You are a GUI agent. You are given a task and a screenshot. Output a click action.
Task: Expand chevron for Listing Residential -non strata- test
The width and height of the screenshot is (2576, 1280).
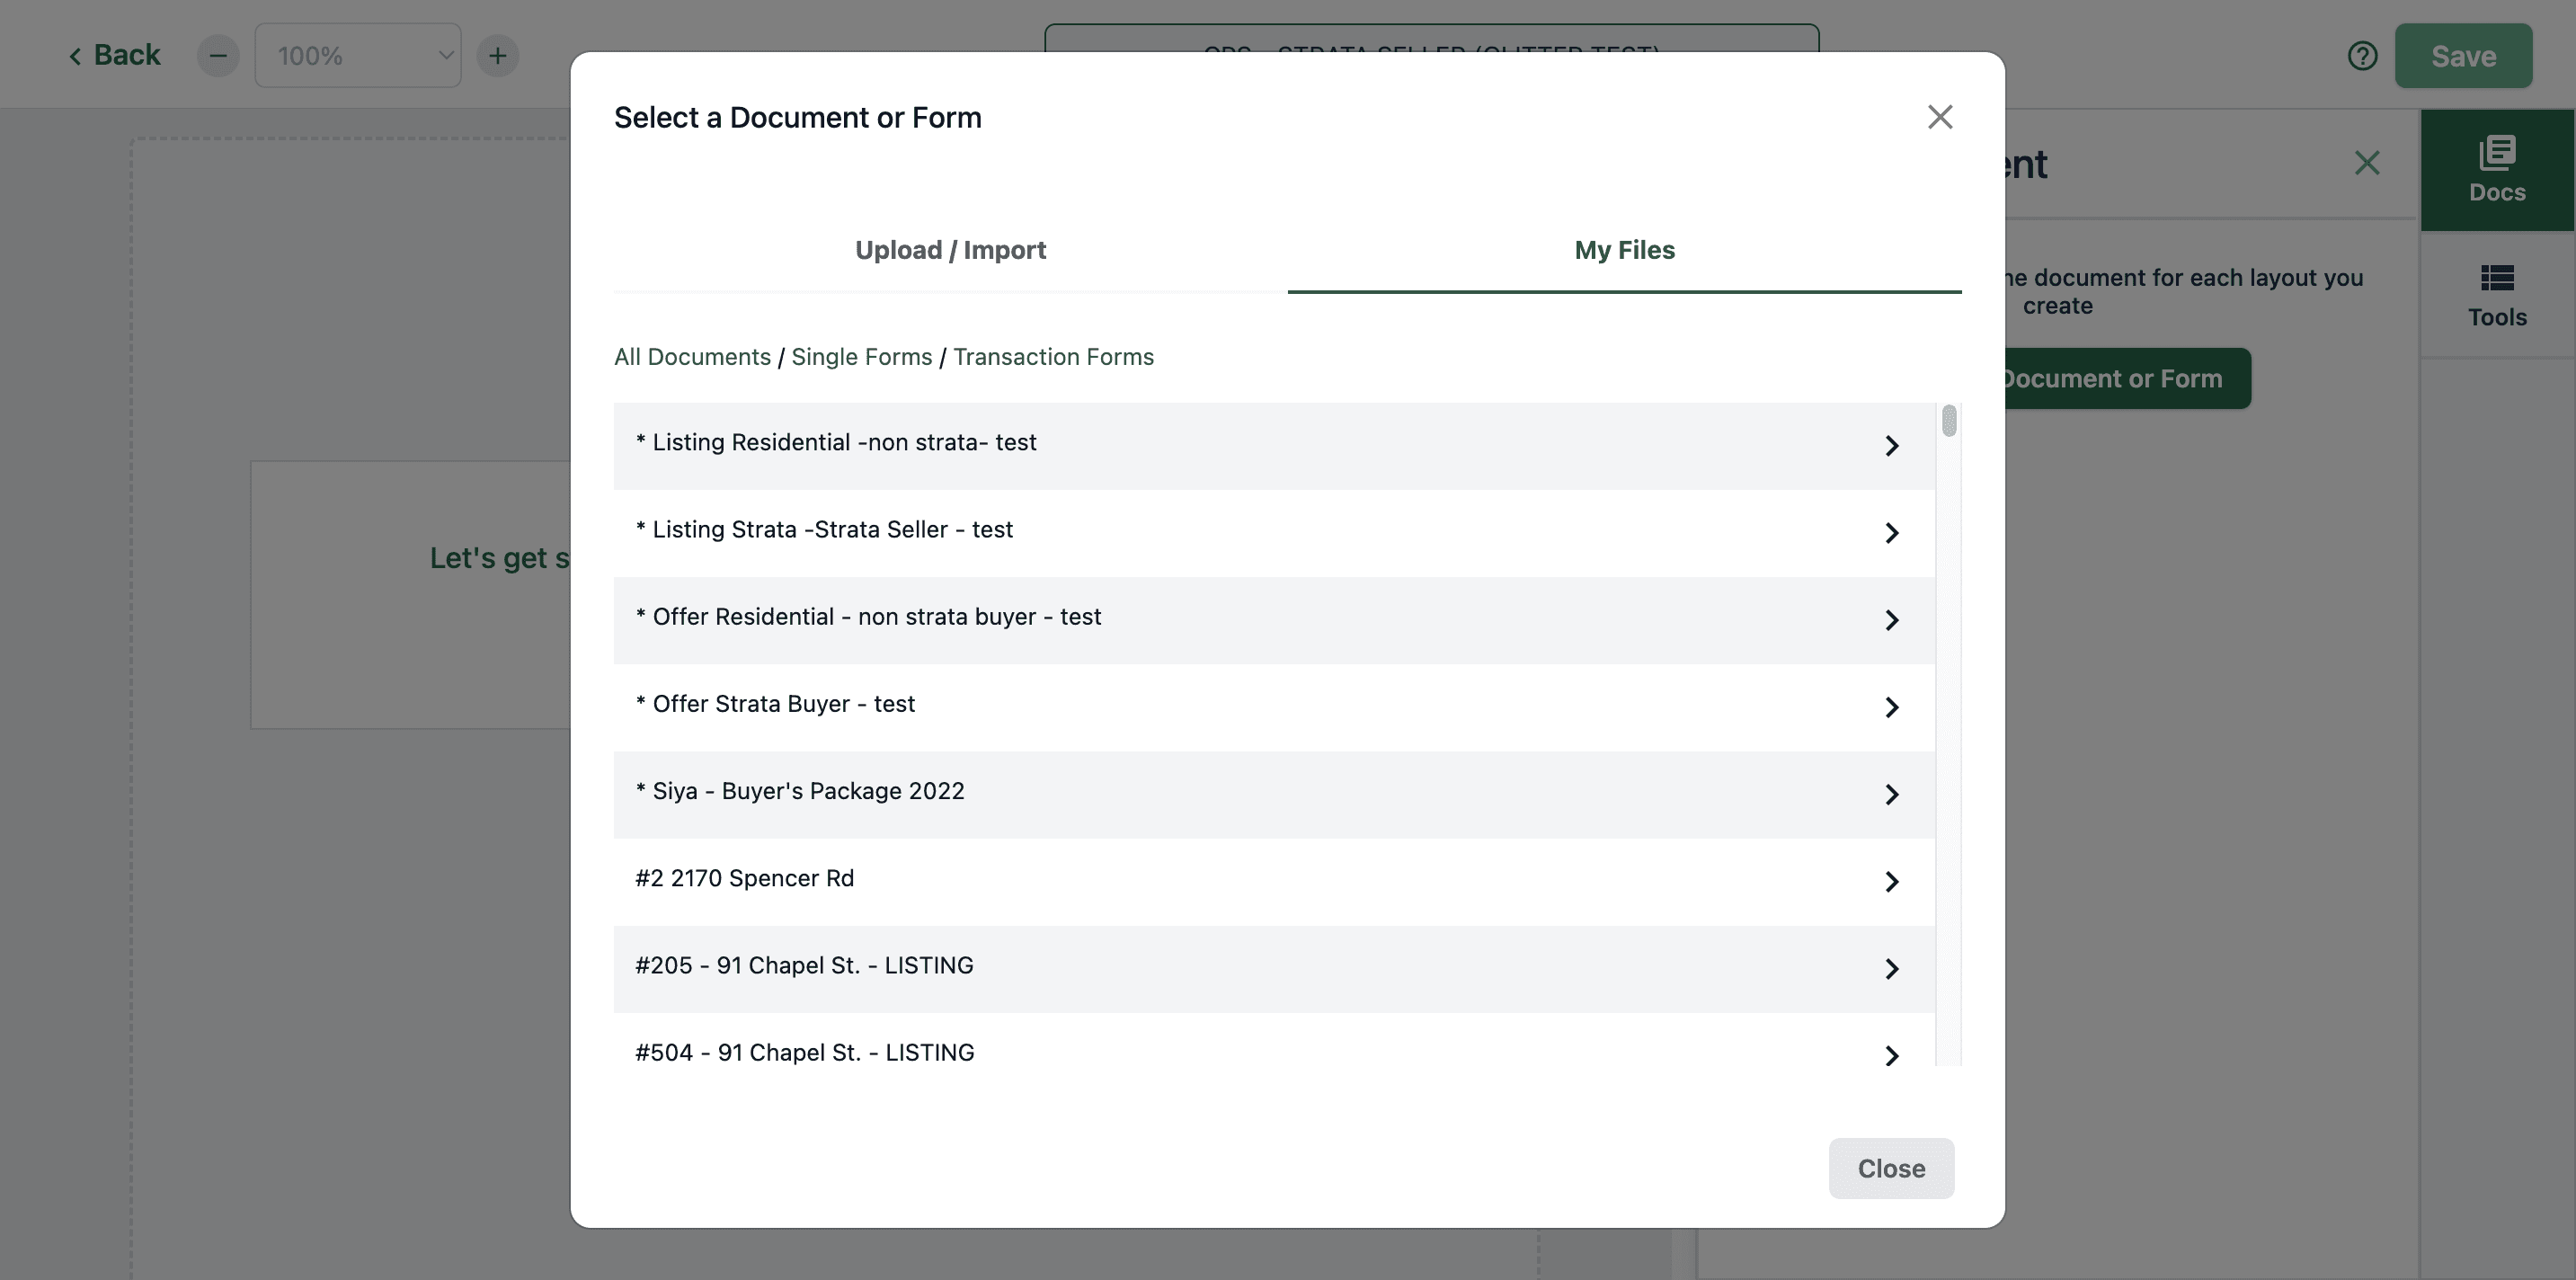pos(1891,446)
